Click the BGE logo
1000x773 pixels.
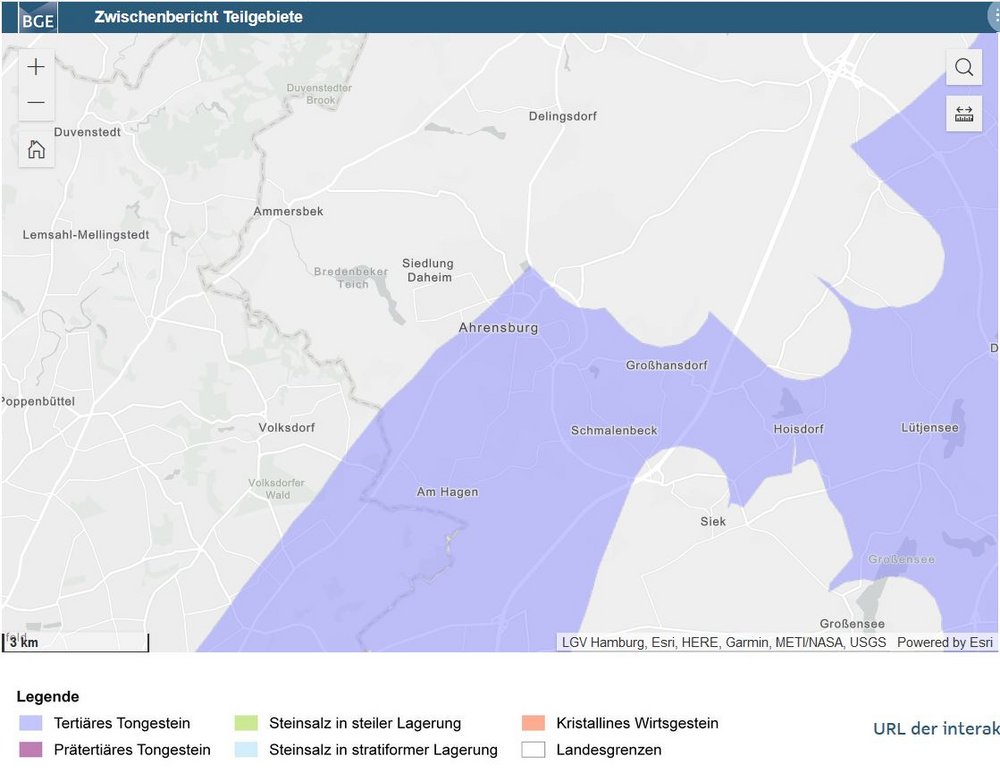click(x=37, y=18)
